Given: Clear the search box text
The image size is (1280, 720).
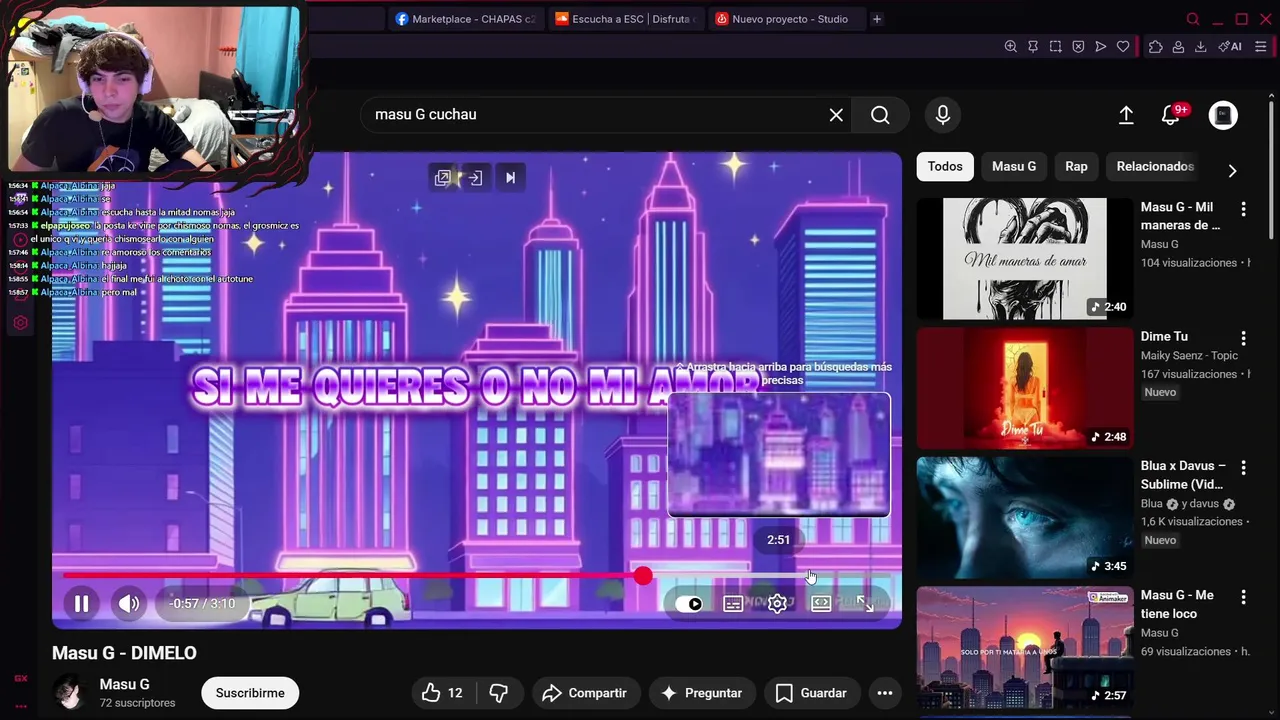Looking at the screenshot, I should click(x=836, y=115).
